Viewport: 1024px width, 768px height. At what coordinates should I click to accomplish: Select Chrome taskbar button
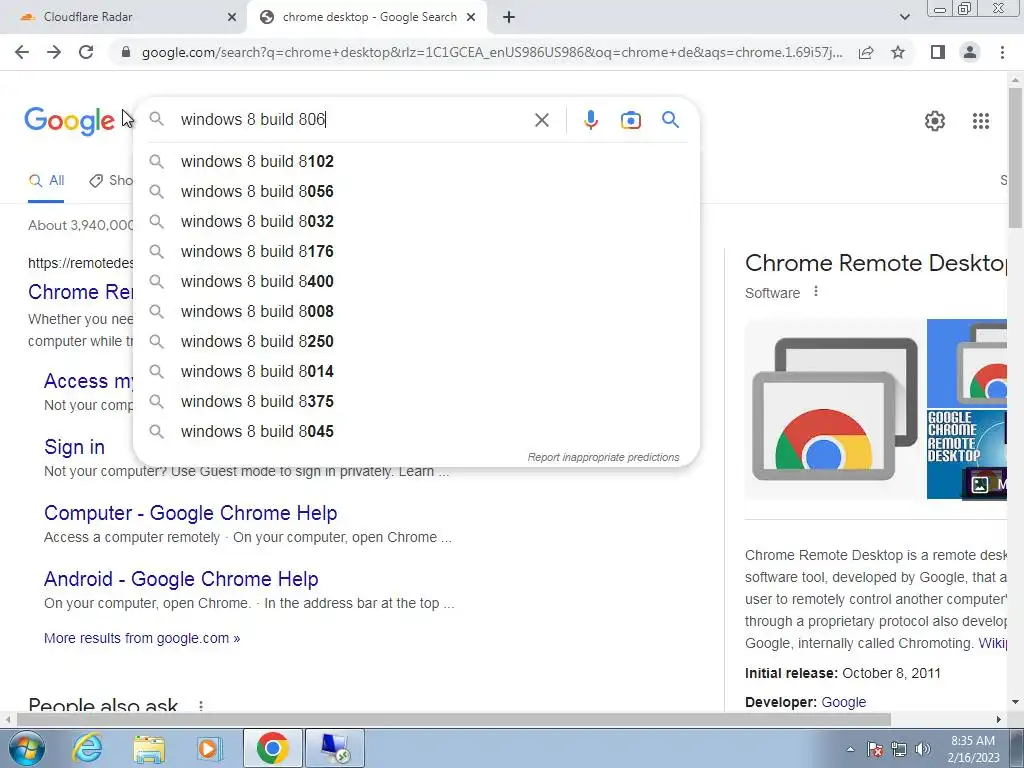[x=272, y=748]
